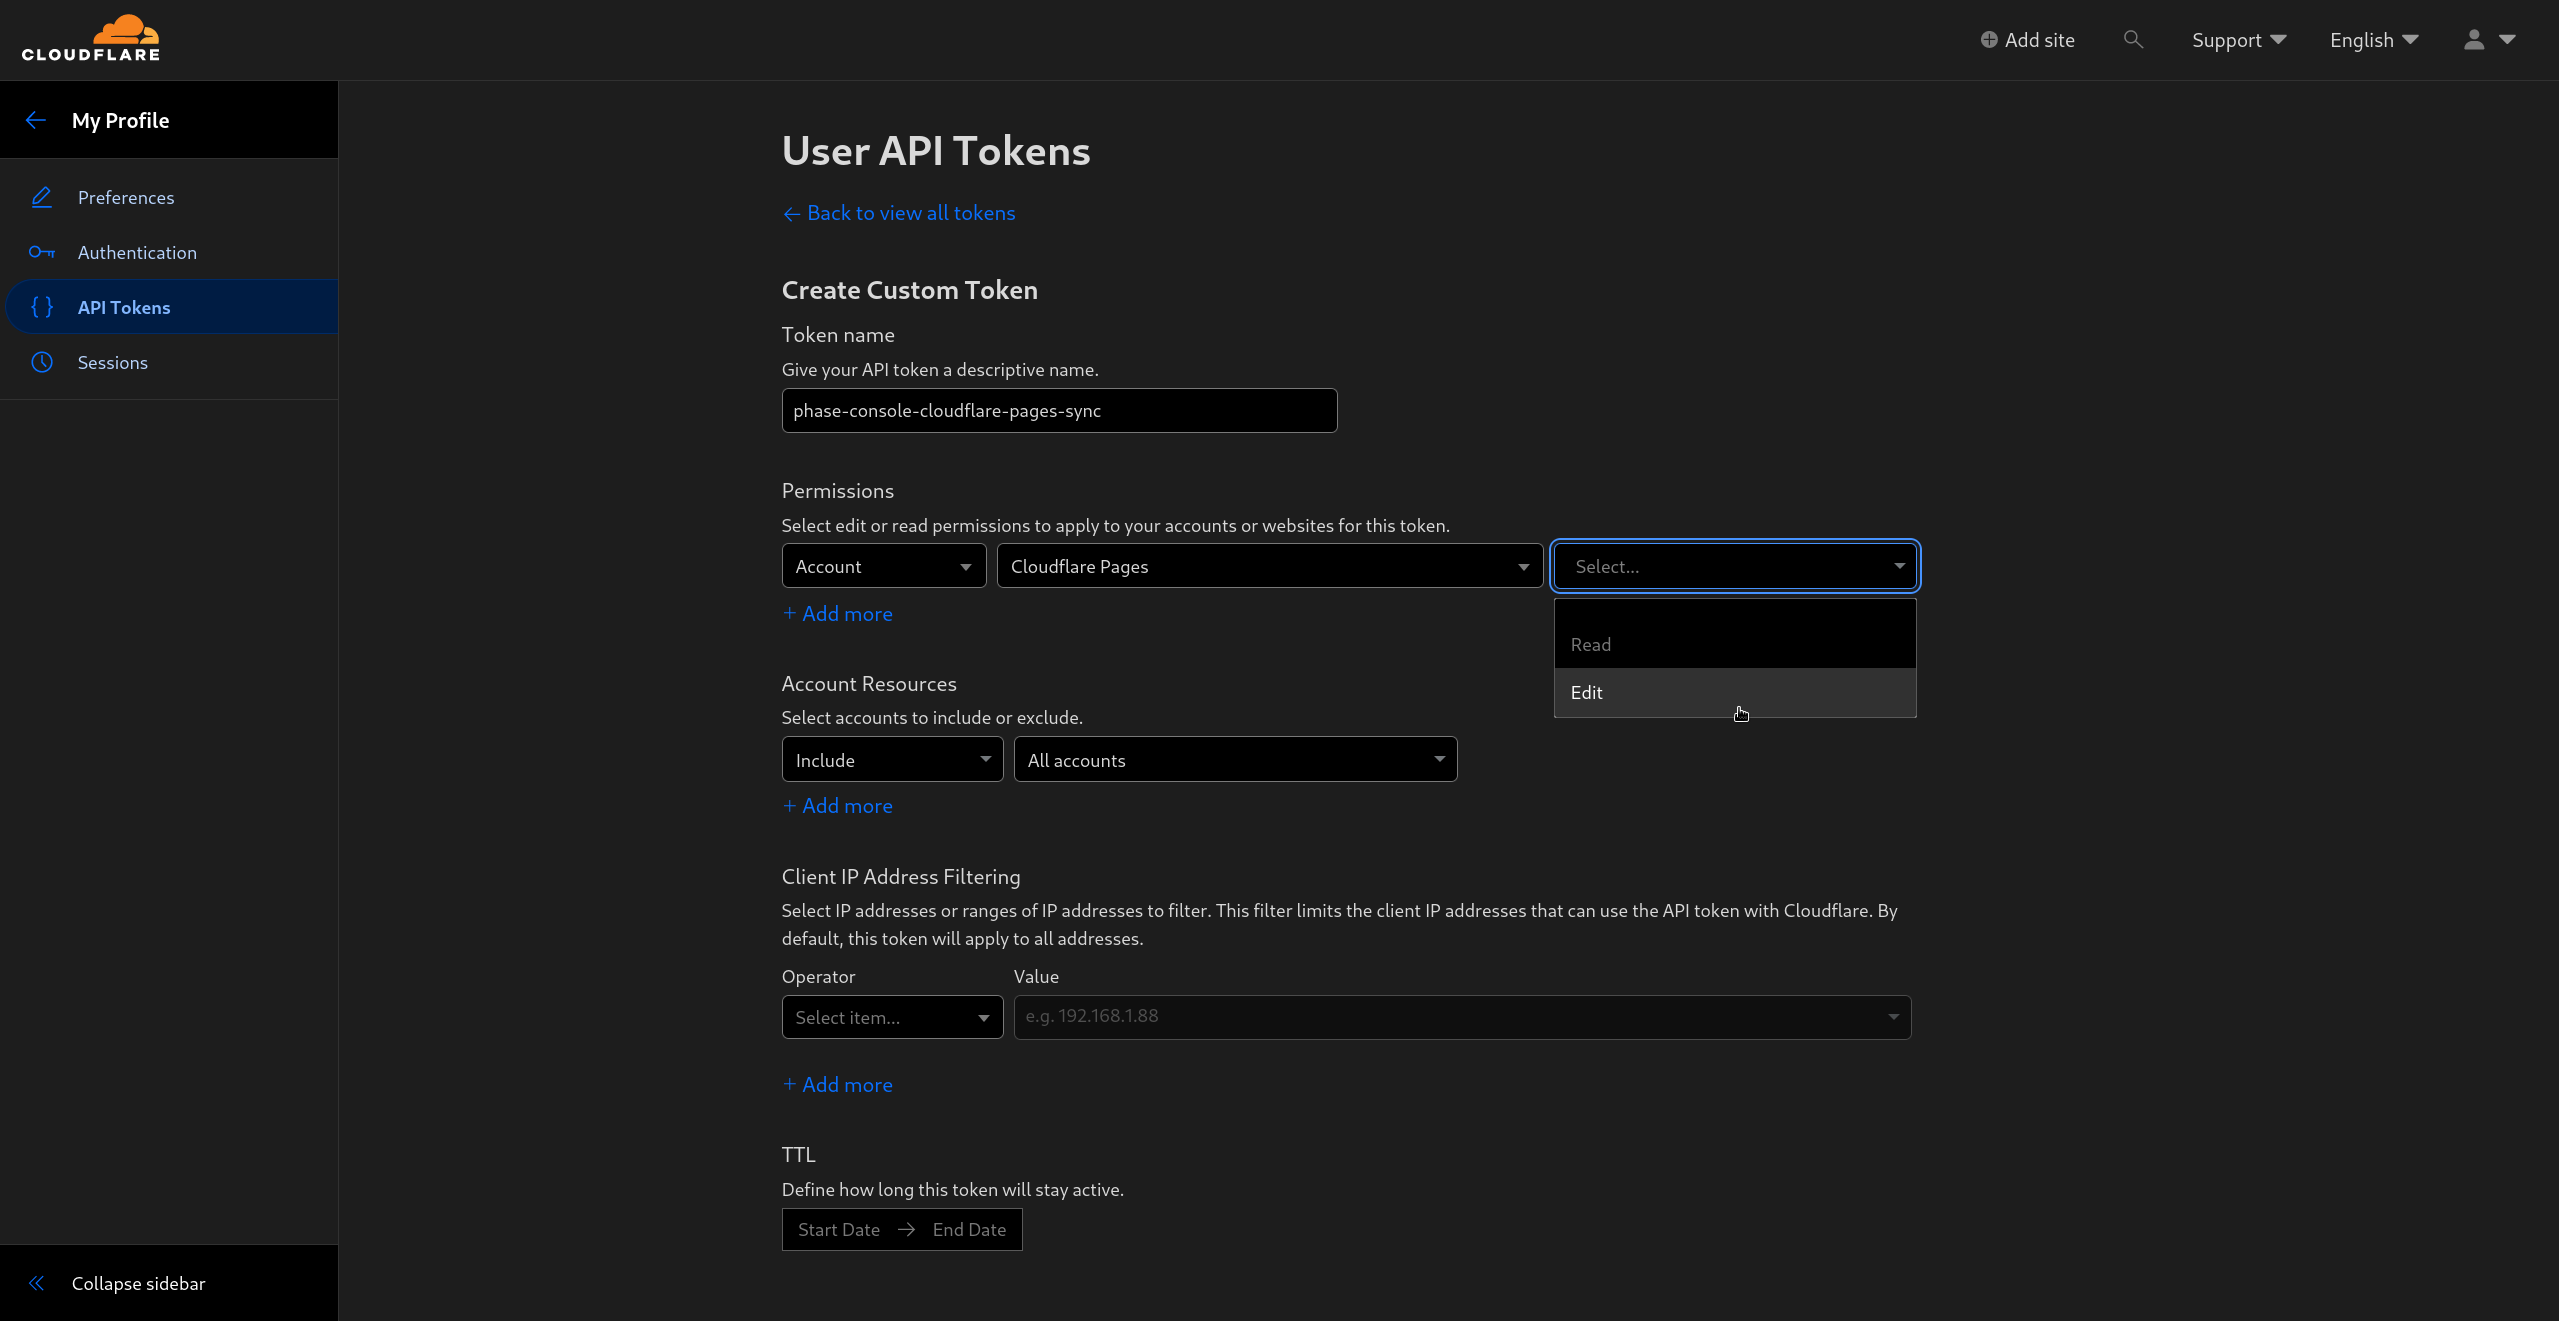Screen dimensions: 2559x1321
Task: Open the search icon in the top bar
Action: coord(2133,39)
